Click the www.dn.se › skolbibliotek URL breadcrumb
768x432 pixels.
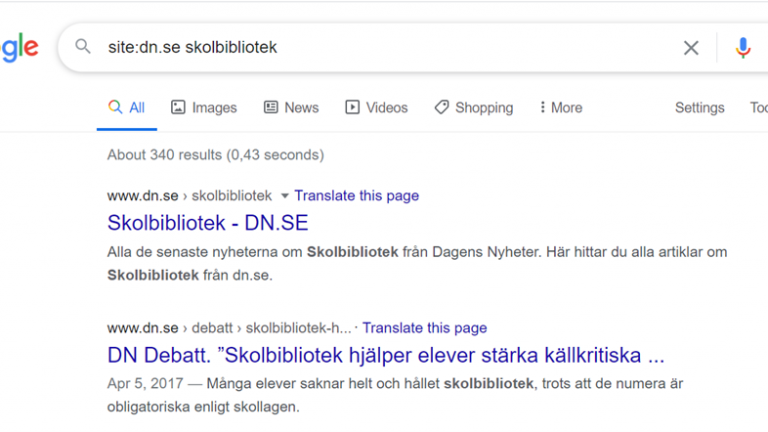(x=190, y=196)
